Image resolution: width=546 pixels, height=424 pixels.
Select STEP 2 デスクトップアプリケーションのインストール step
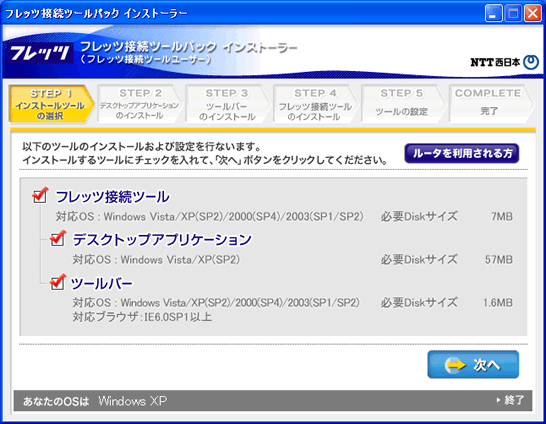(139, 104)
